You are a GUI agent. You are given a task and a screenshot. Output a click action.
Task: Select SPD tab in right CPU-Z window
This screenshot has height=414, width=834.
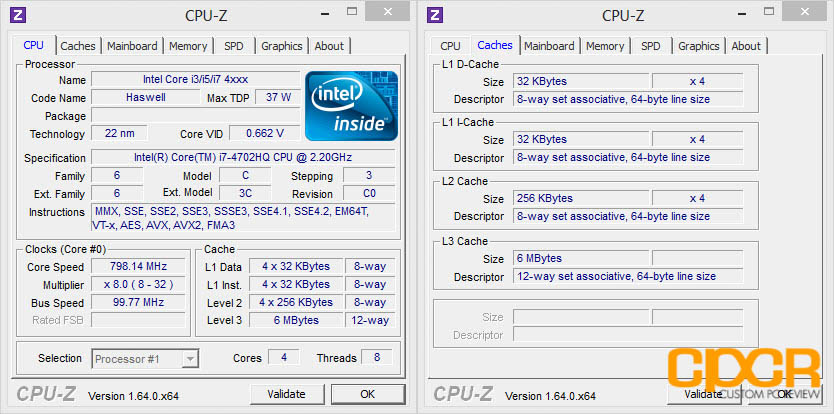[x=650, y=46]
